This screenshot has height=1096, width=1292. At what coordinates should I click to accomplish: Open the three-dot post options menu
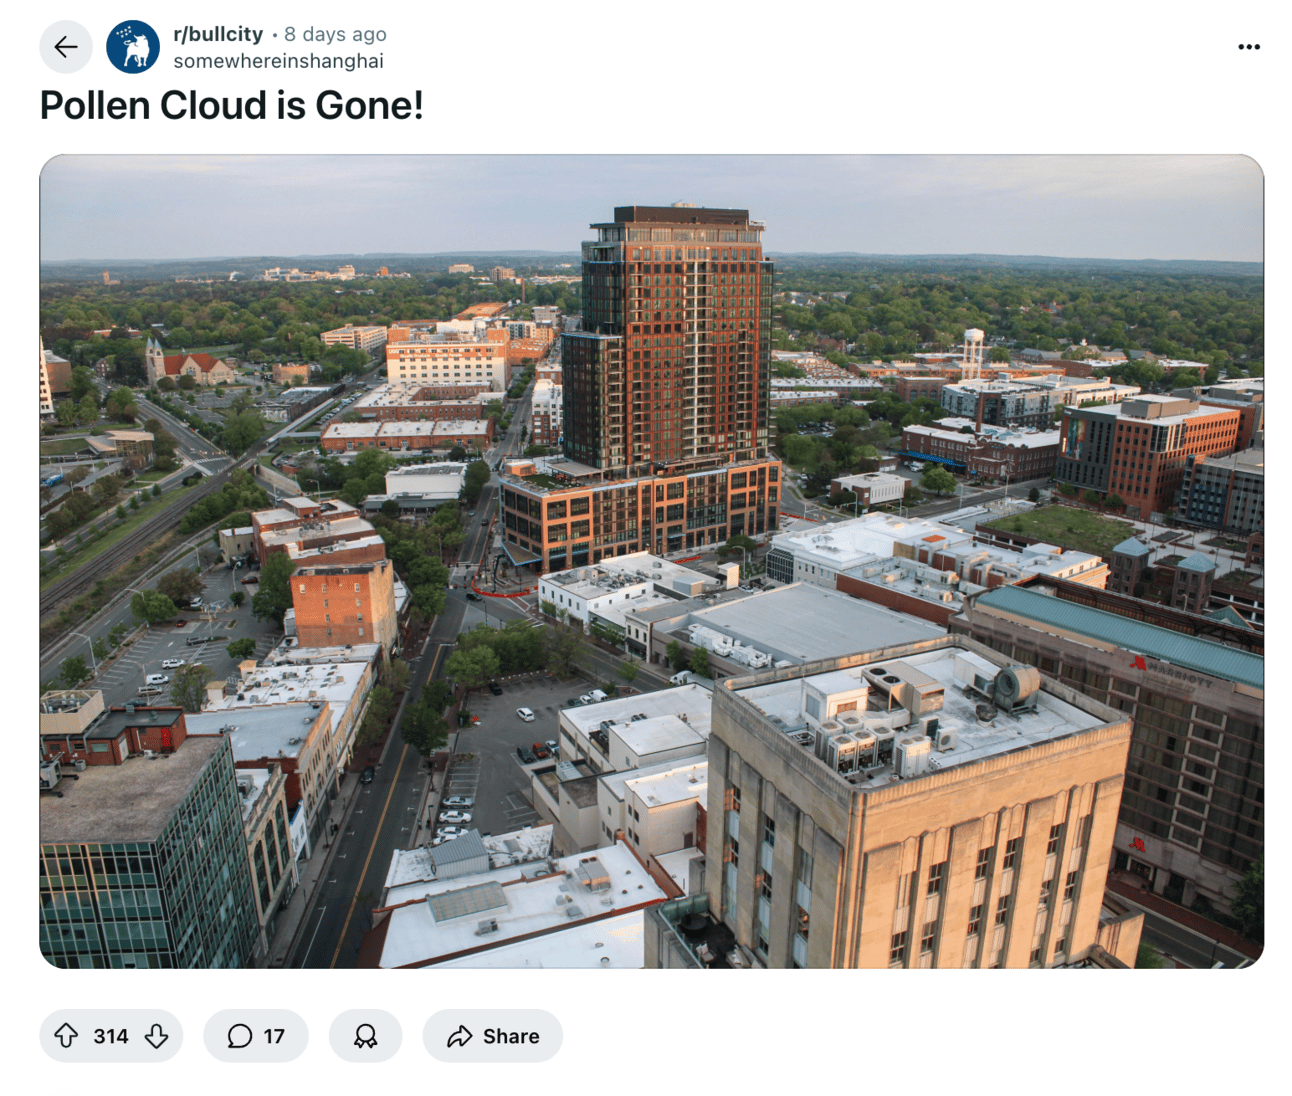click(1248, 47)
